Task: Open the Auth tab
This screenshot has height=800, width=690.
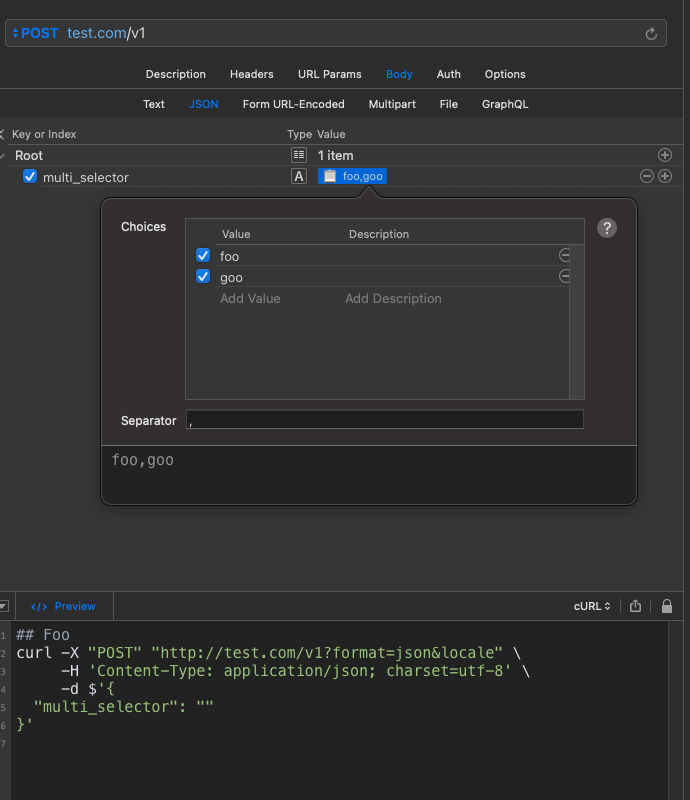Action: click(449, 74)
